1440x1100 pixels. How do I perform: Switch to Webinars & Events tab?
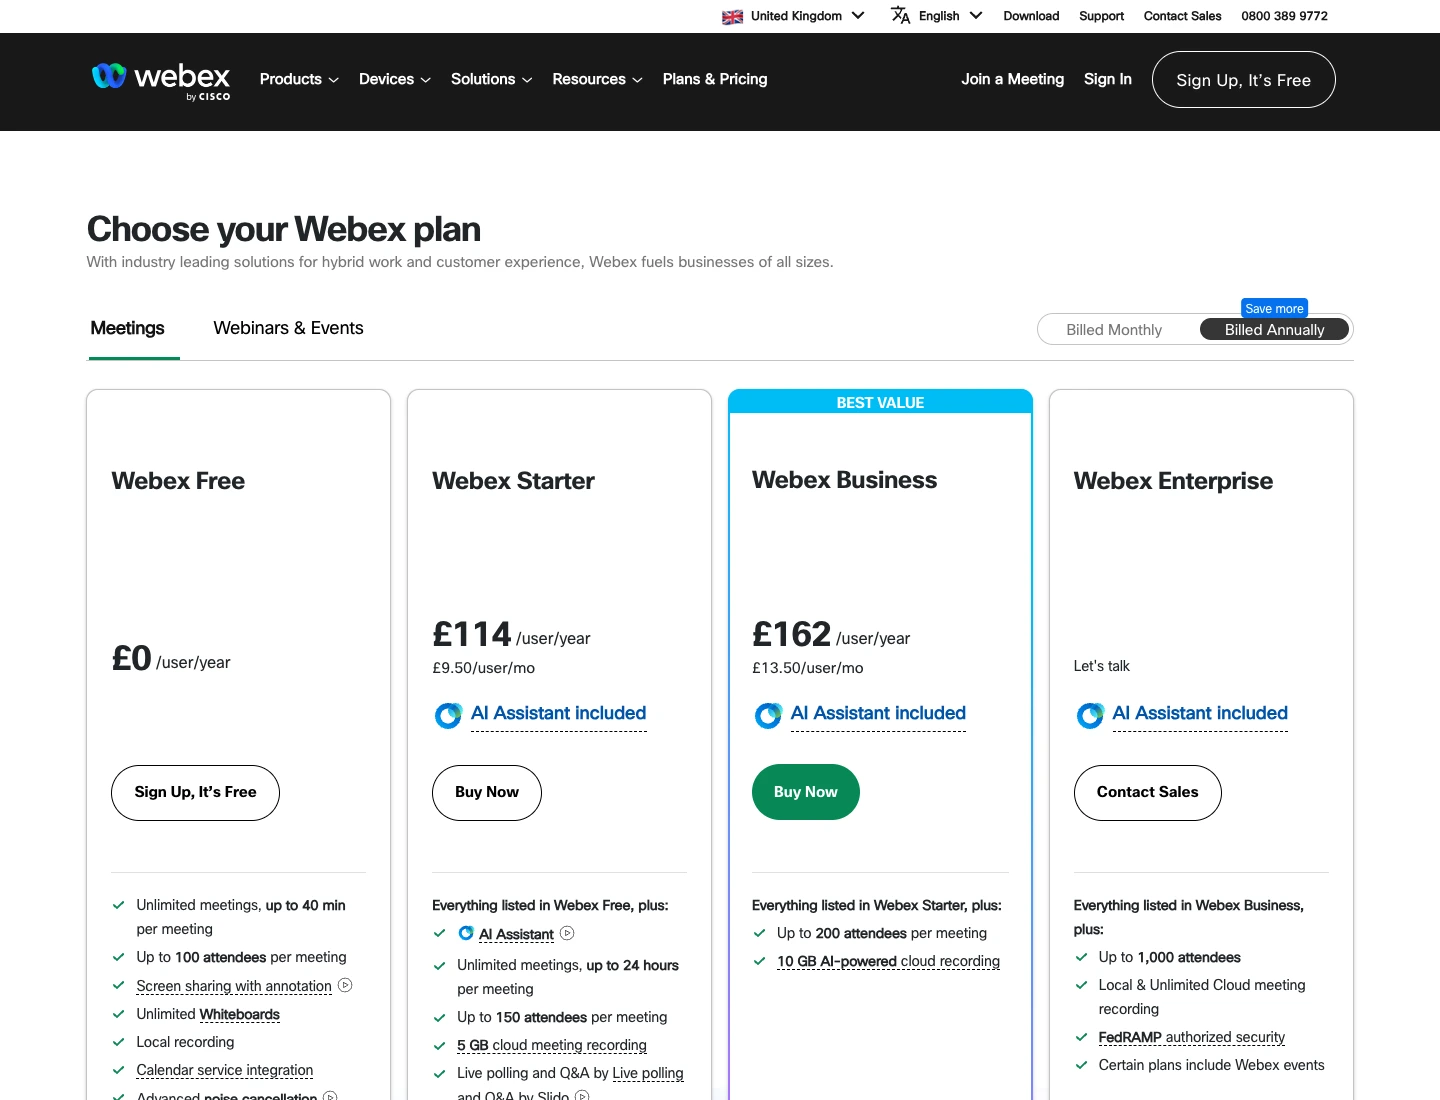288,328
